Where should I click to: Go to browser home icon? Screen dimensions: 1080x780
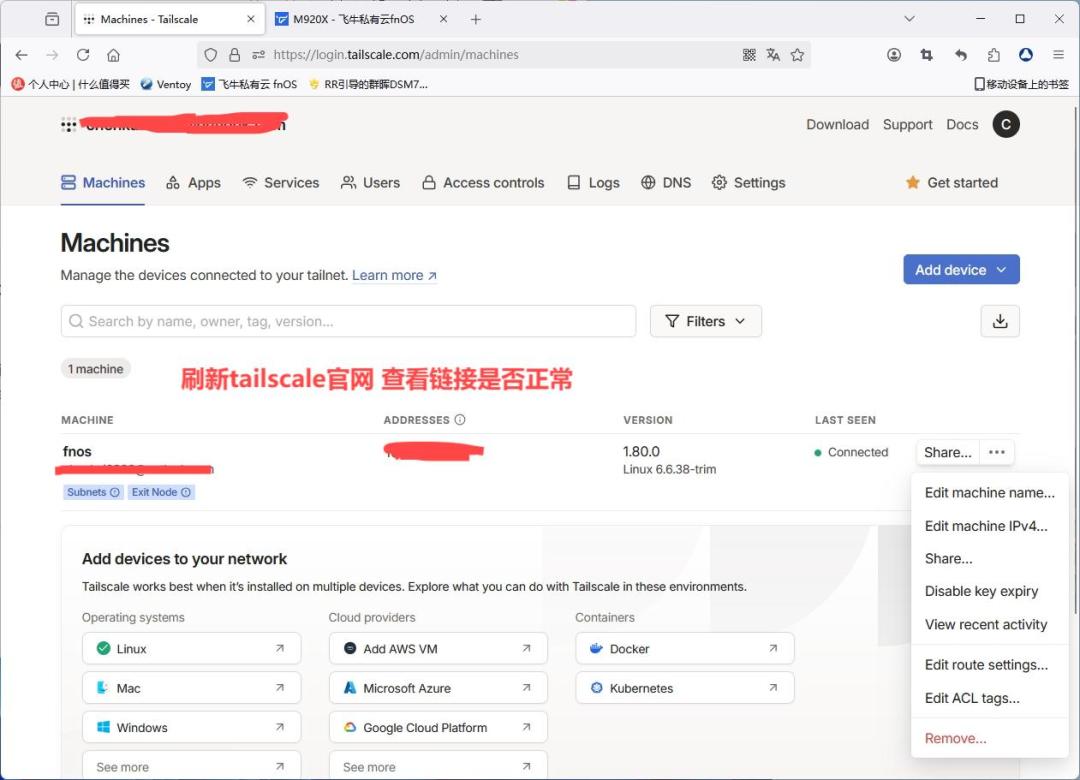pyautogui.click(x=114, y=55)
